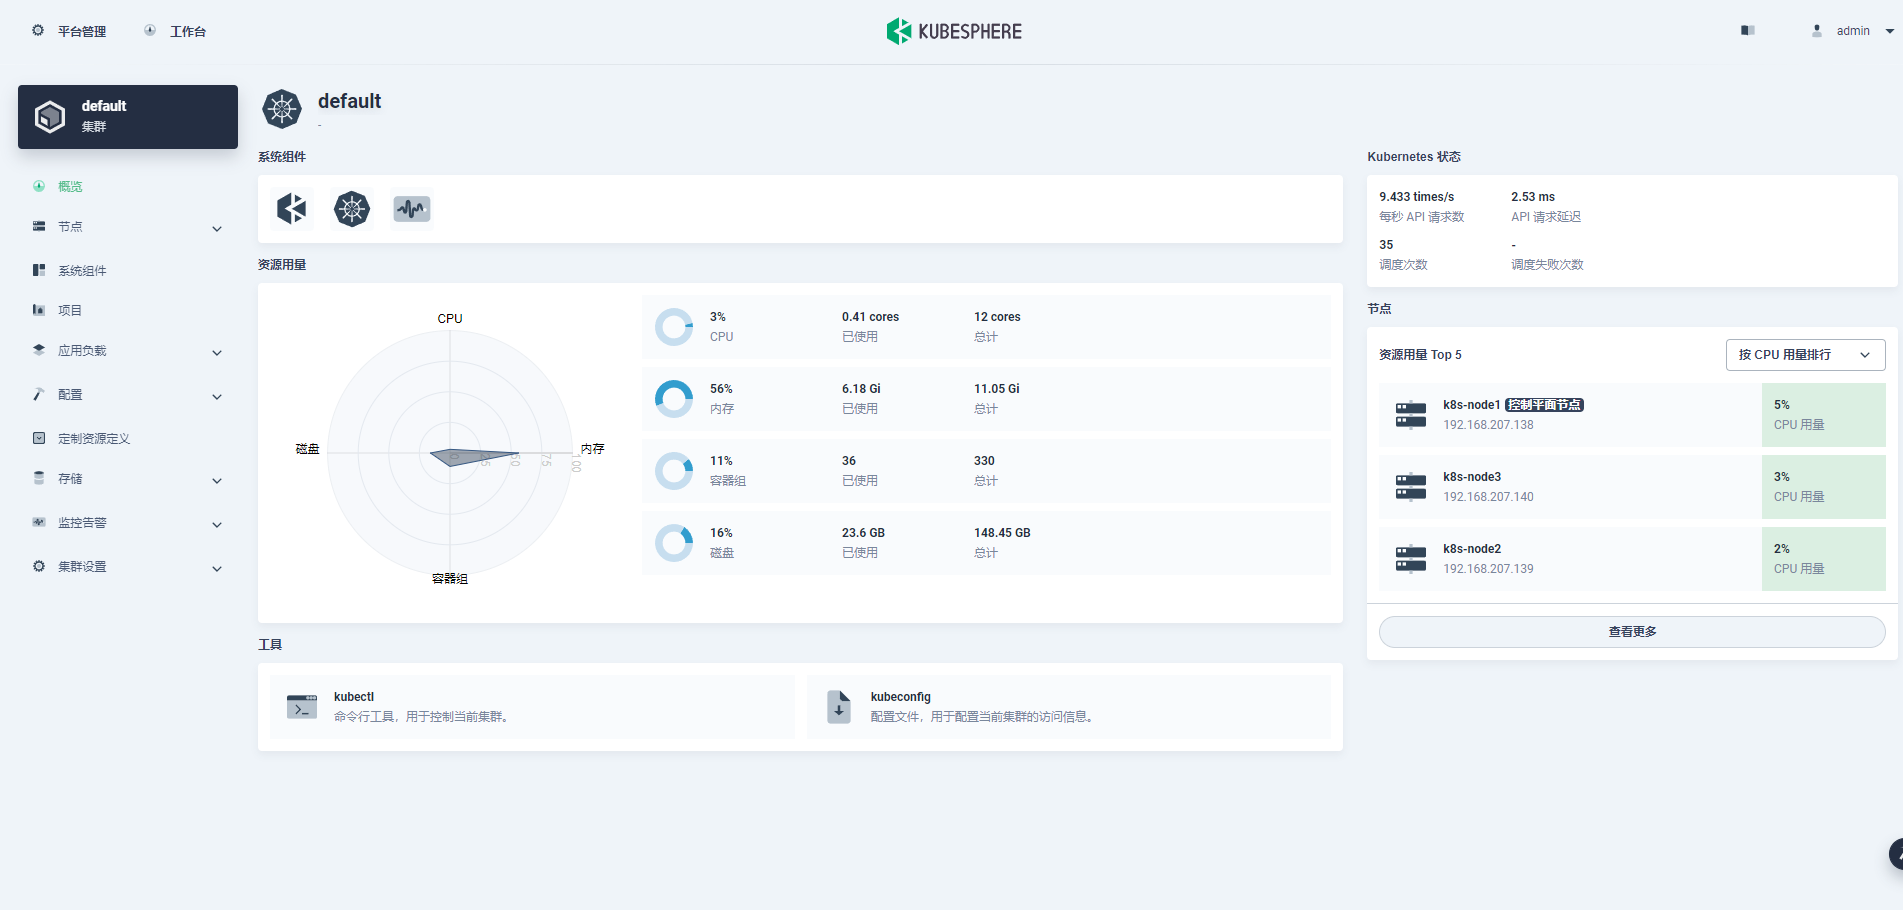Image resolution: width=1903 pixels, height=910 pixels.
Task: Click the 148.45 GB disk total value
Action: coord(1002,533)
